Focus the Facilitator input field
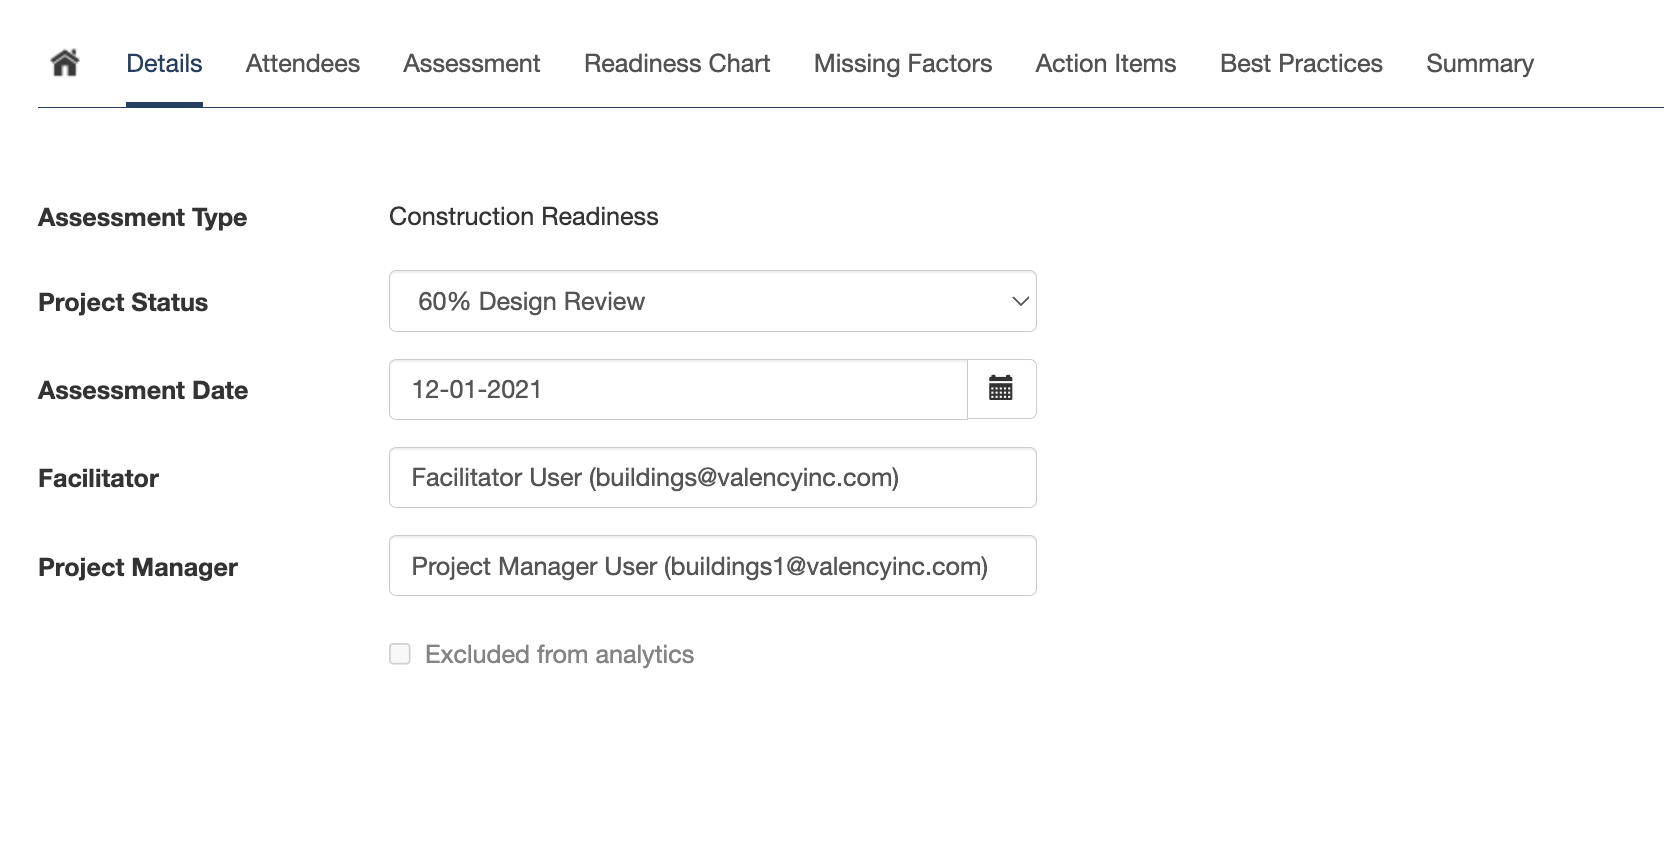Viewport: 1664px width, 860px height. pyautogui.click(x=712, y=477)
